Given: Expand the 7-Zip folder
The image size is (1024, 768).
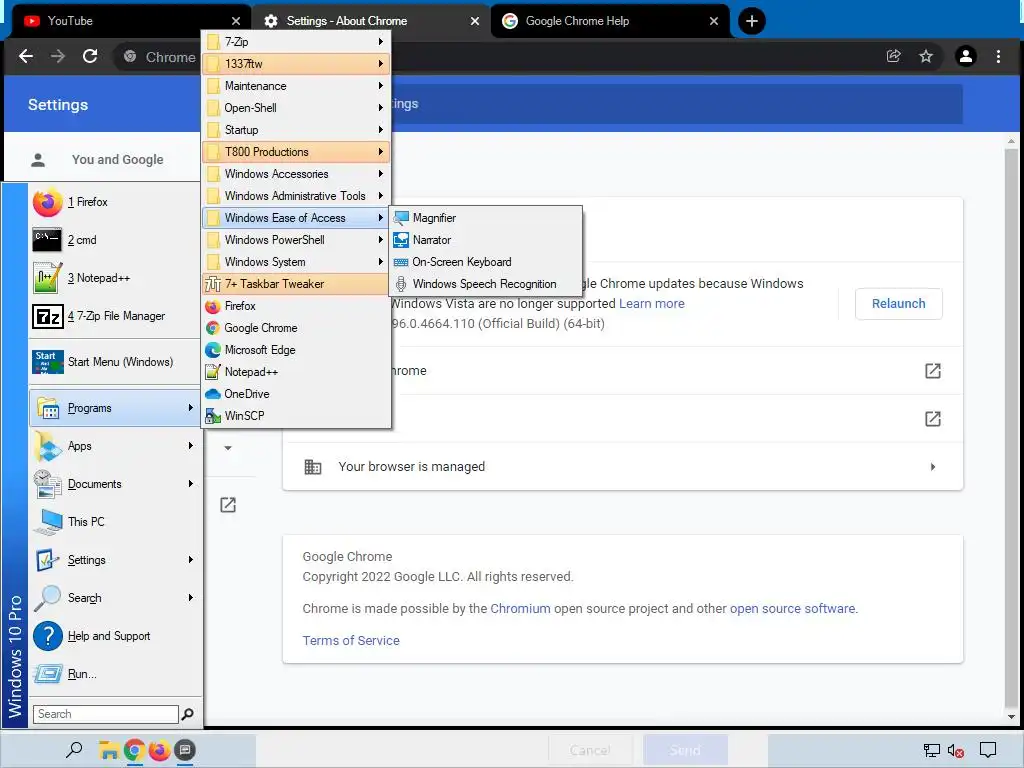Looking at the screenshot, I should (x=296, y=42).
